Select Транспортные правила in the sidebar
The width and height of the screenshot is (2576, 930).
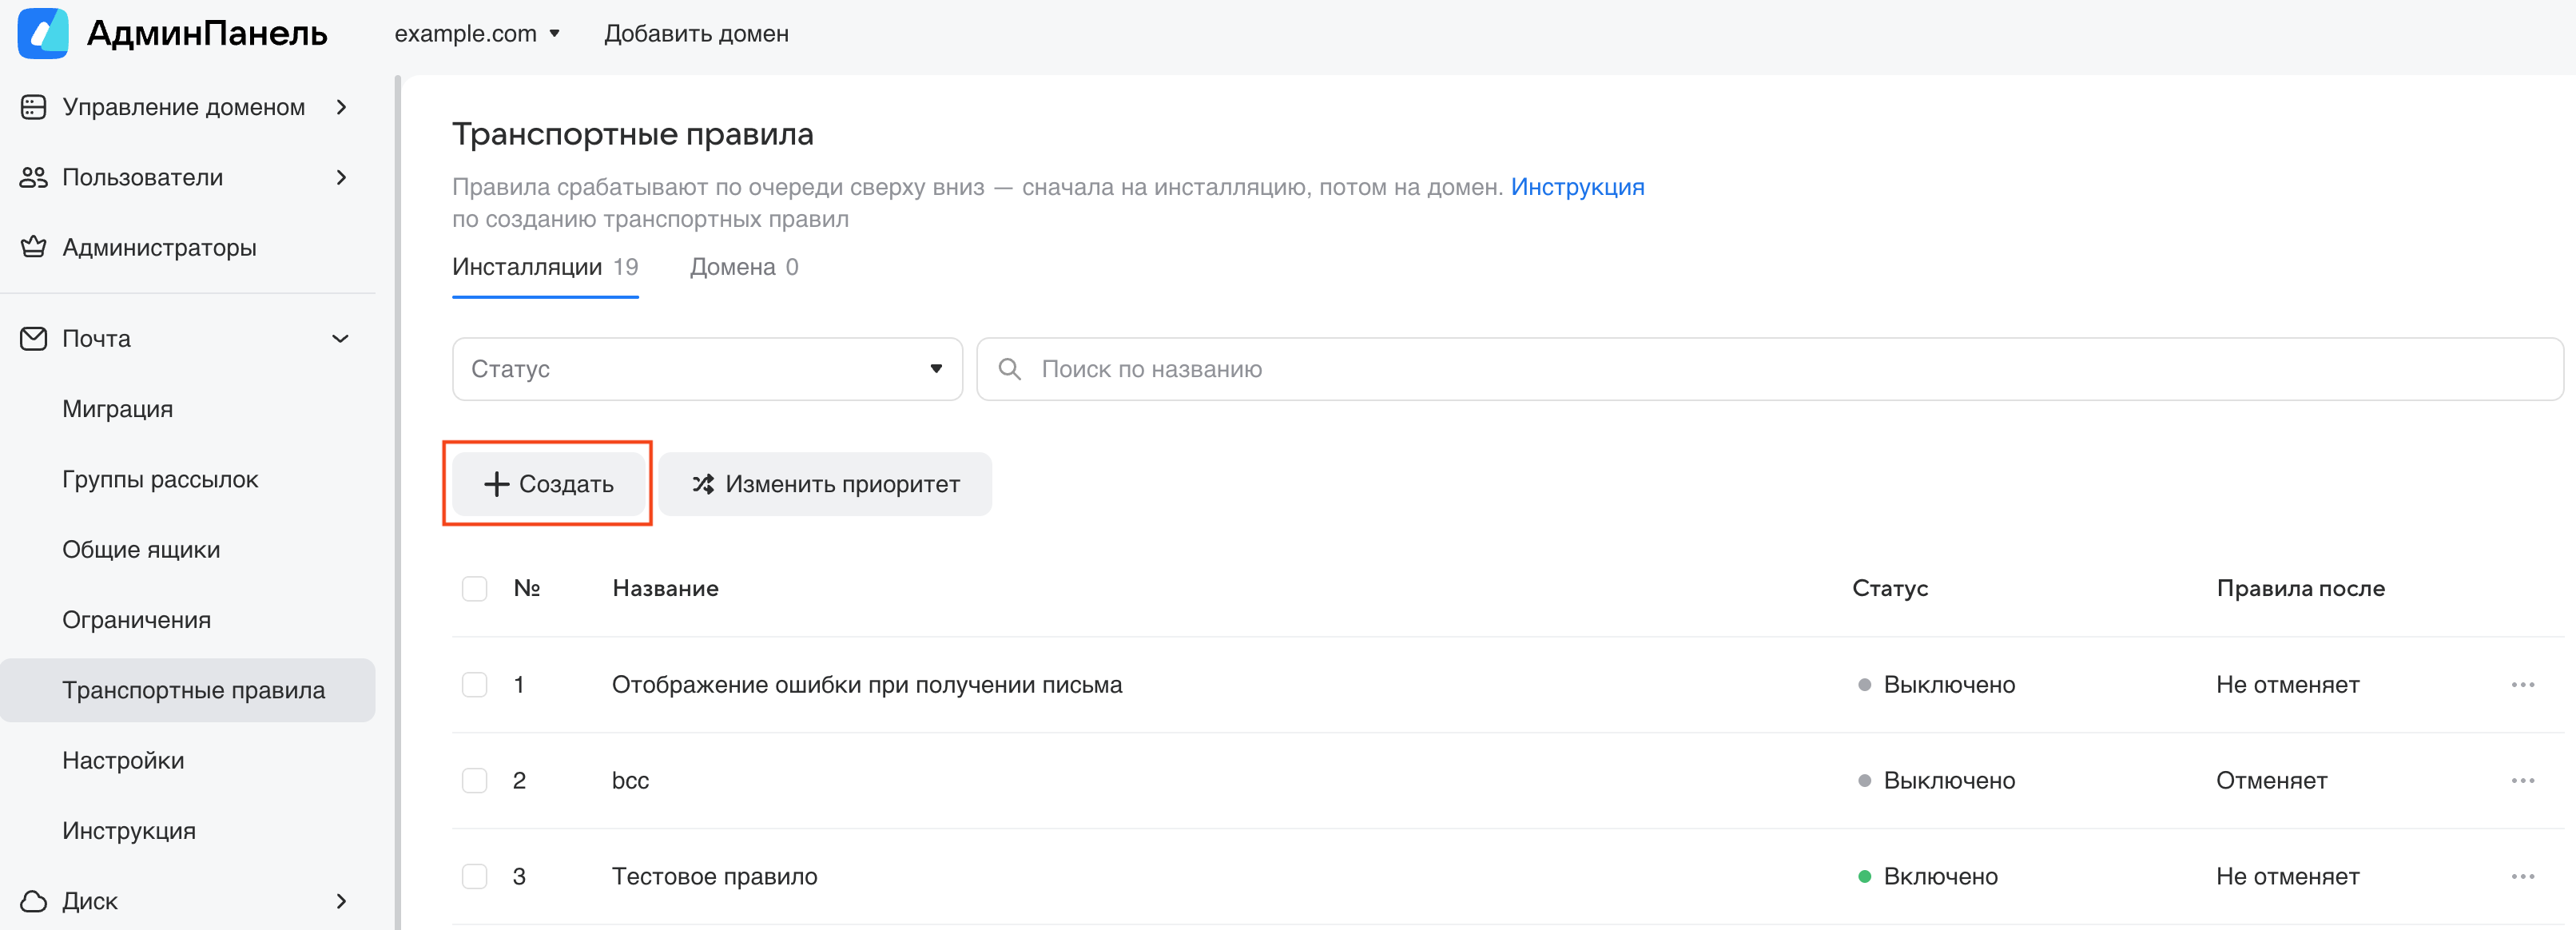(188, 690)
